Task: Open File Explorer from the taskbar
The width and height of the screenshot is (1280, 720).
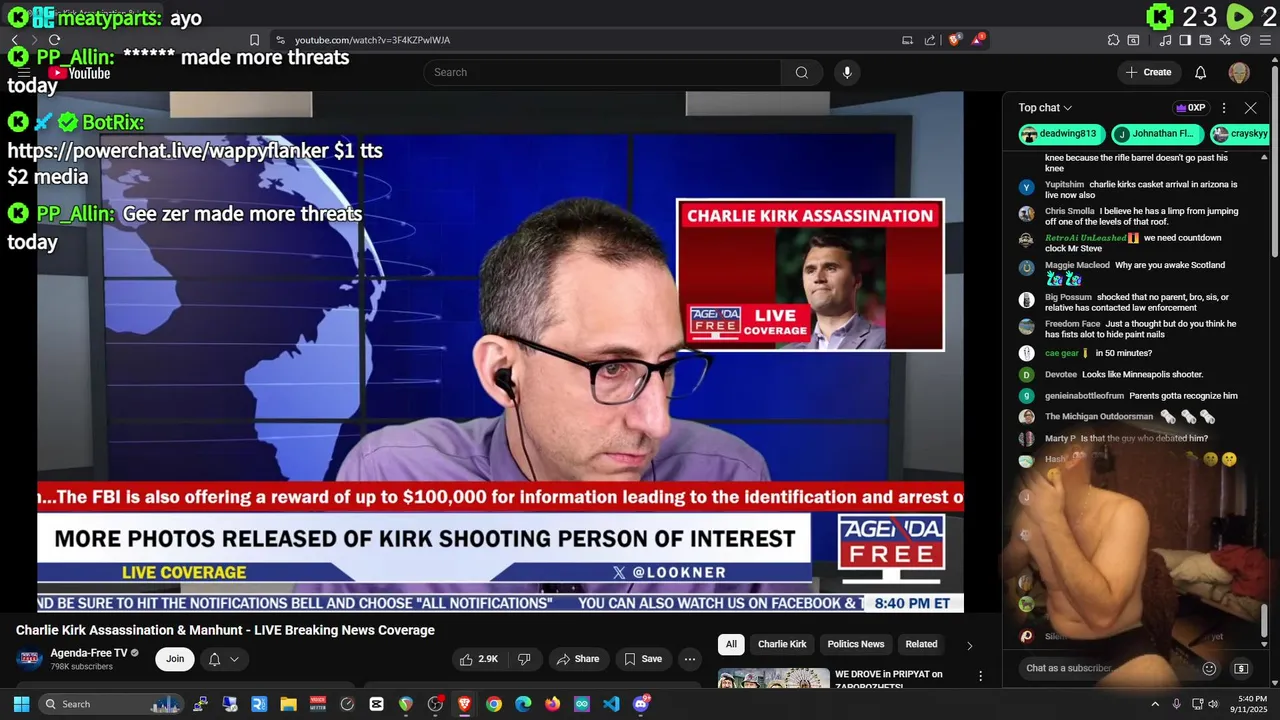Action: [288, 704]
